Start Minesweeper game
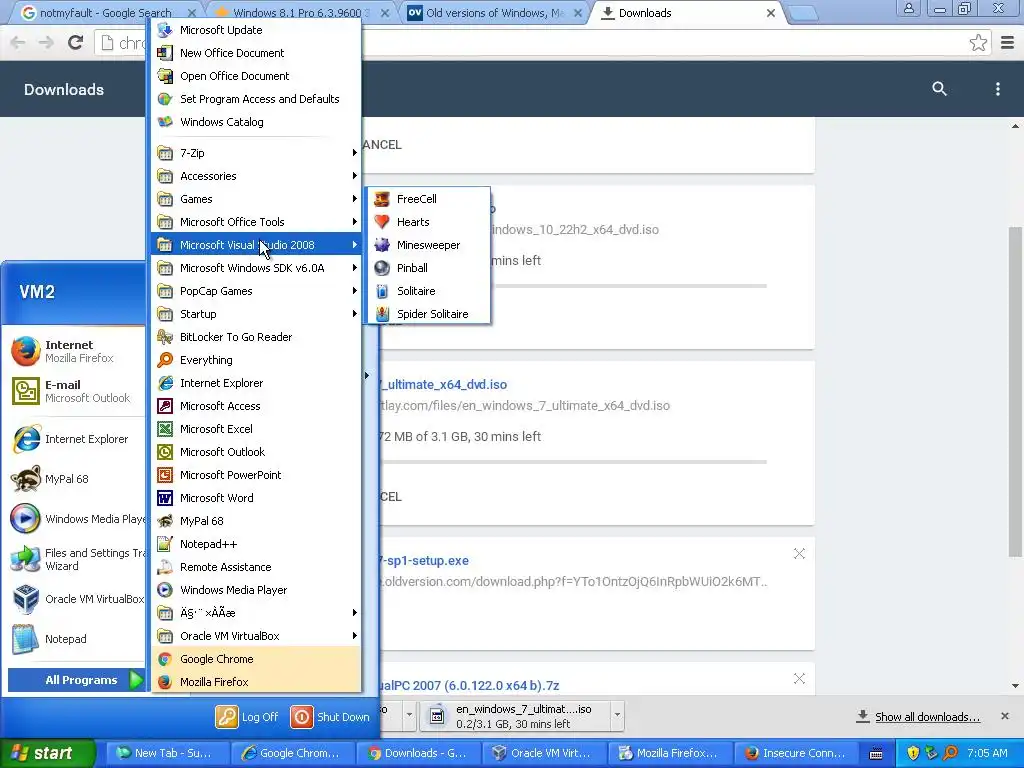 [x=428, y=245]
